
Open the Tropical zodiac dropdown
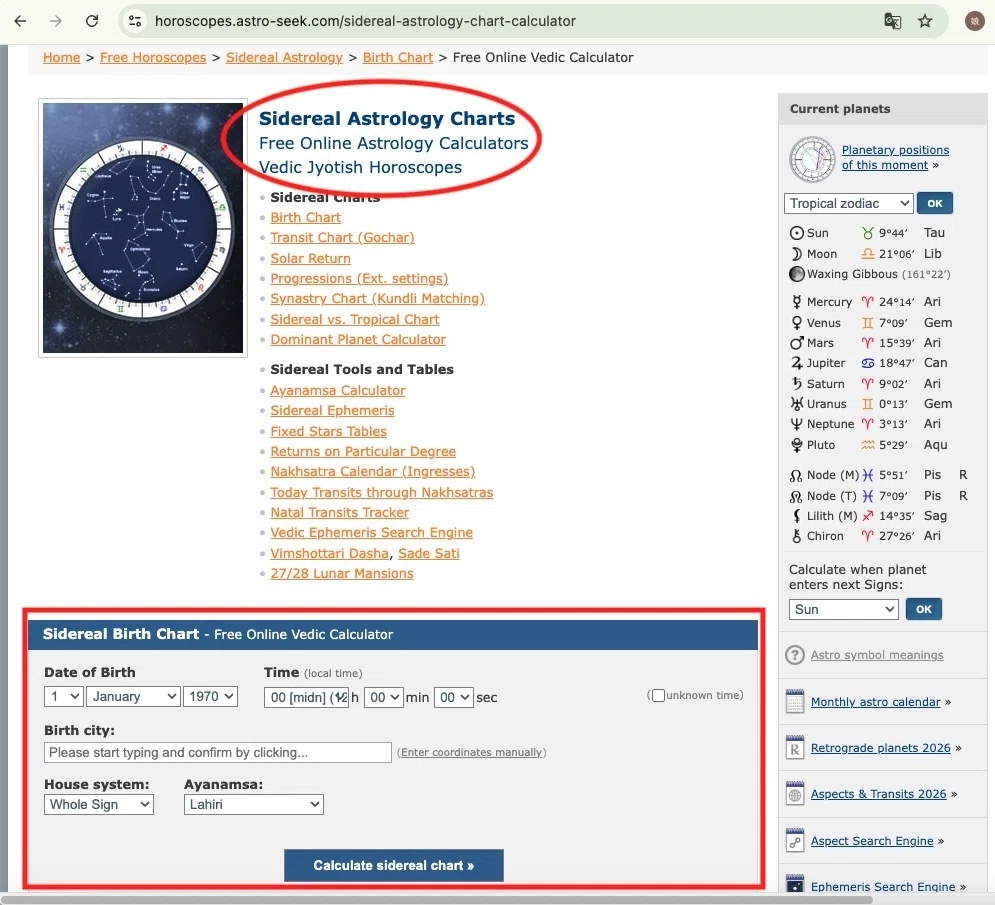point(848,204)
